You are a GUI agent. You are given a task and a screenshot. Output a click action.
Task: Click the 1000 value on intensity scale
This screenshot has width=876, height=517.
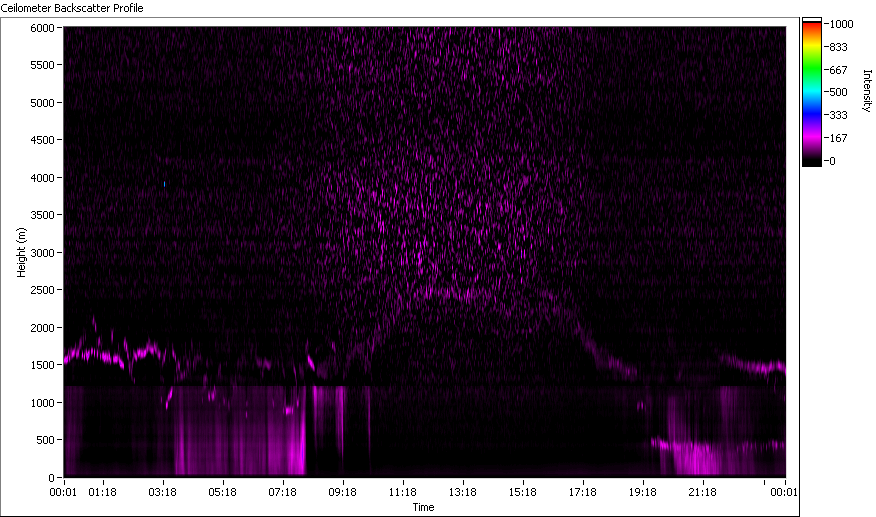coord(841,24)
